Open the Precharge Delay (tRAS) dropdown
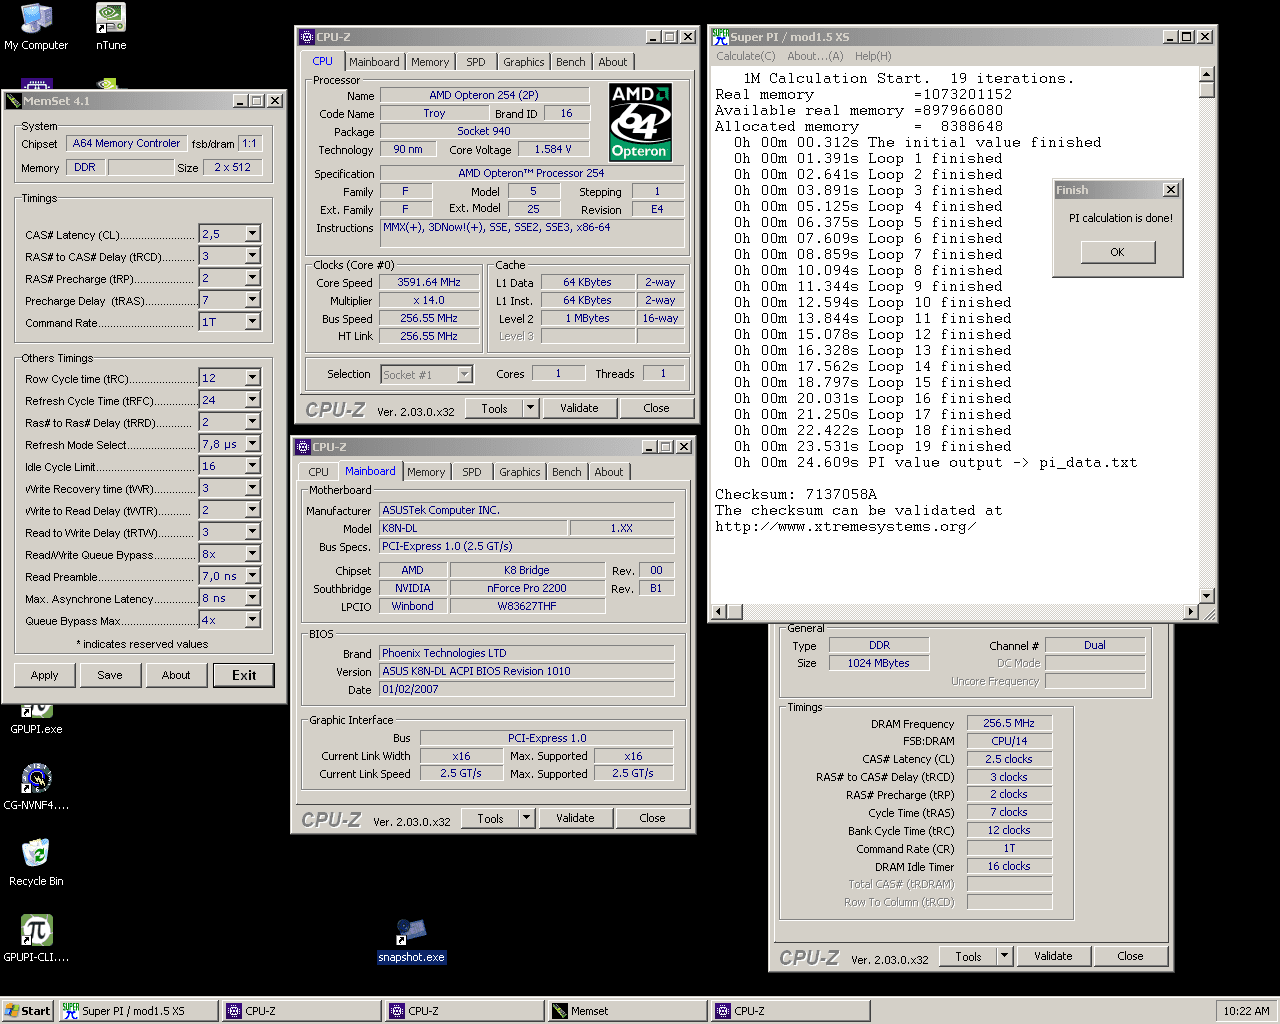 coord(252,300)
